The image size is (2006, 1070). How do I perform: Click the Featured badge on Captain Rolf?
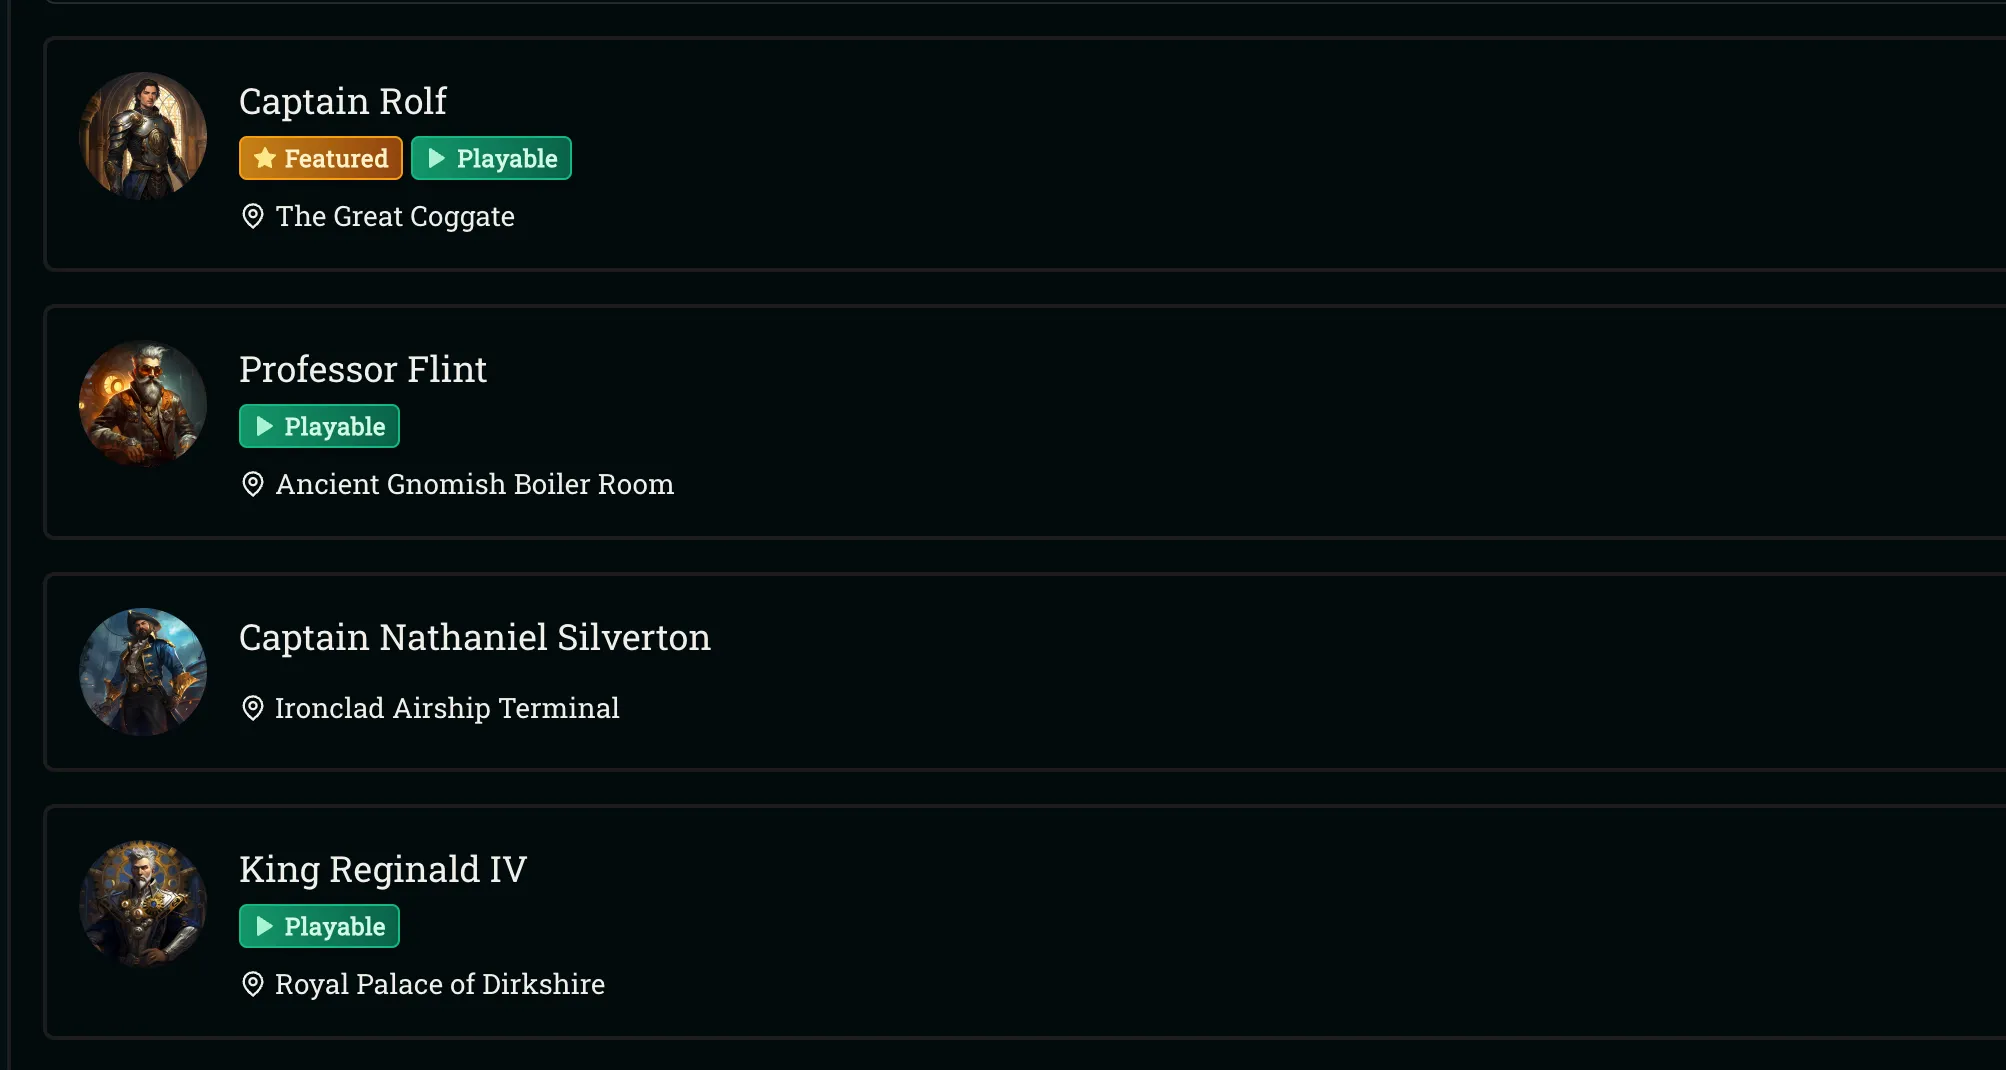click(320, 158)
